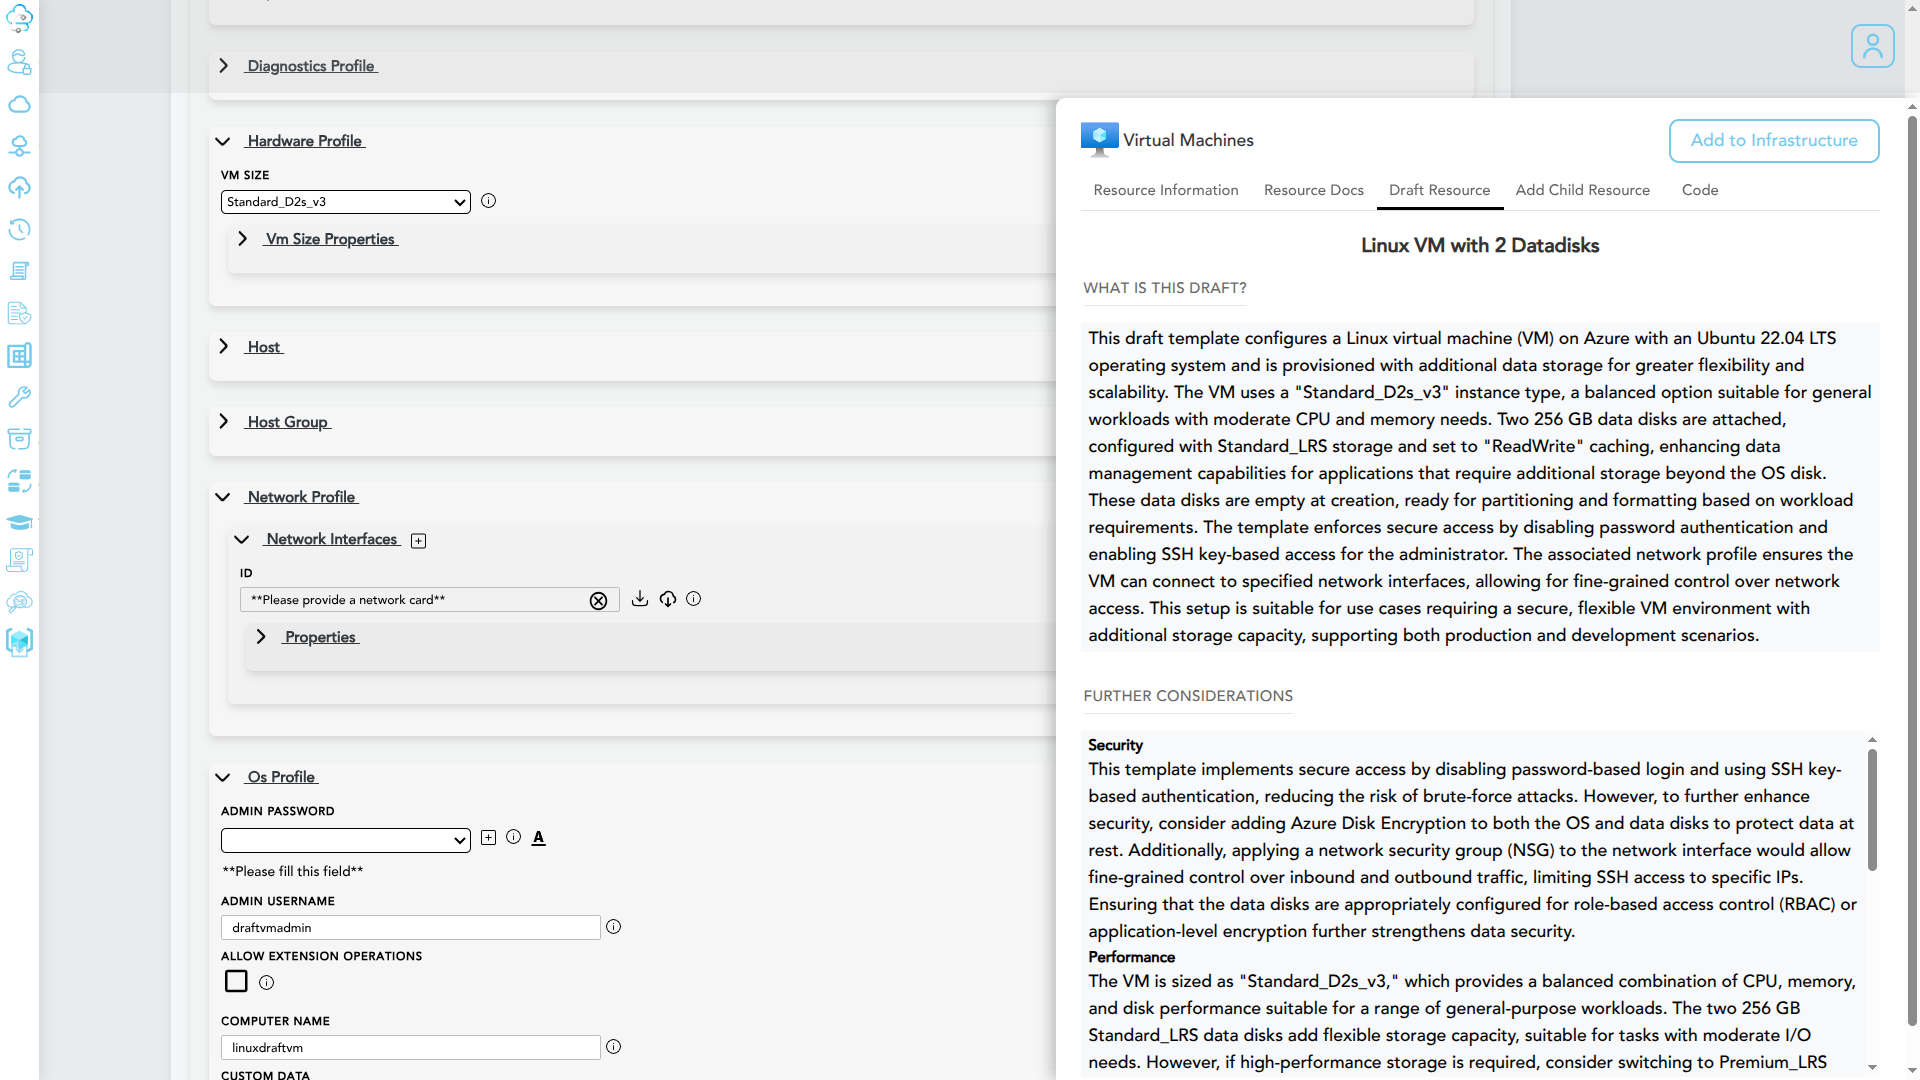
Task: Click the graduation cap learning icon
Action: 19,522
